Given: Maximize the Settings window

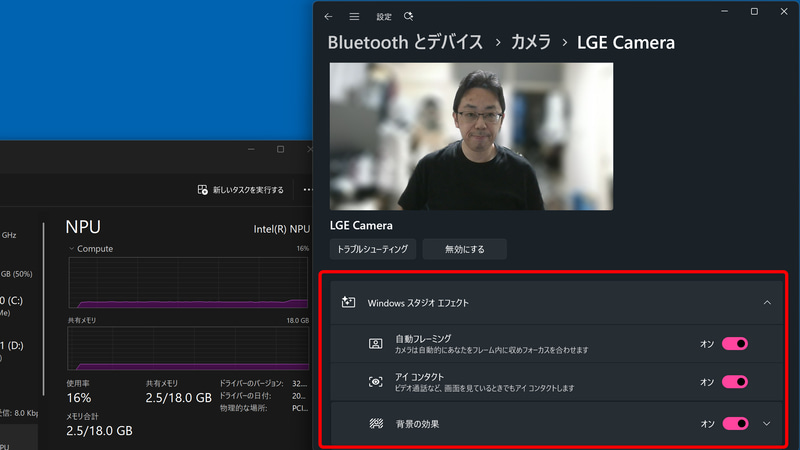Looking at the screenshot, I should 754,11.
